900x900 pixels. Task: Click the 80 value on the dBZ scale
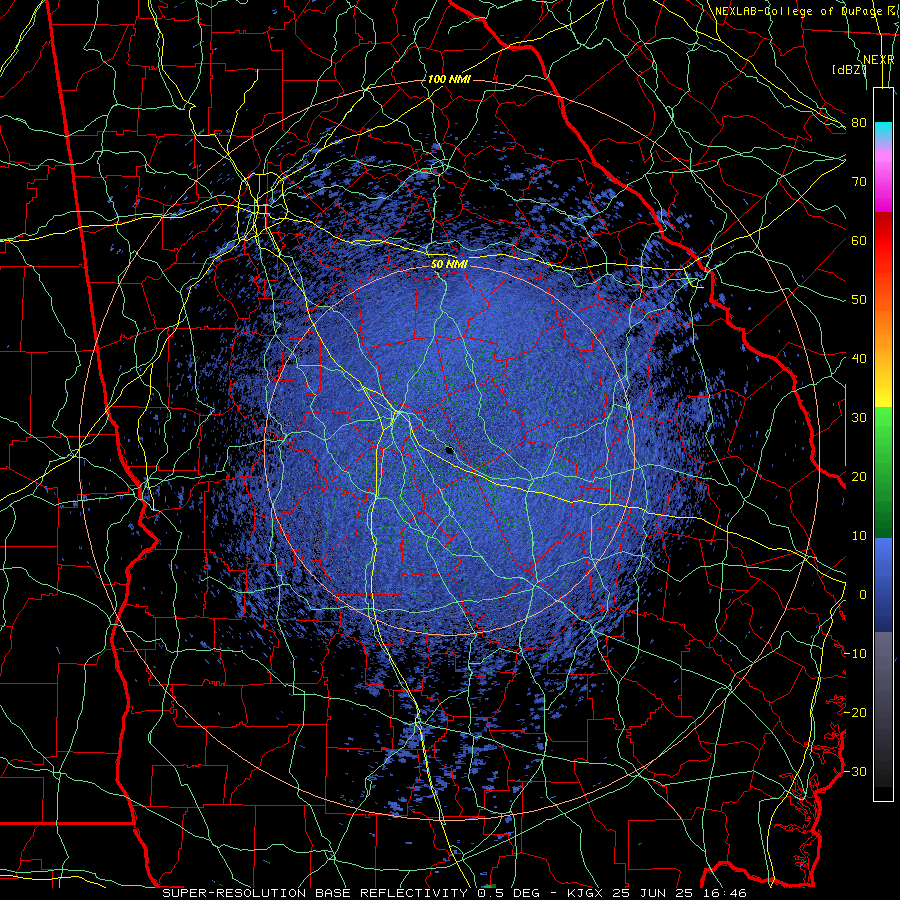859,122
